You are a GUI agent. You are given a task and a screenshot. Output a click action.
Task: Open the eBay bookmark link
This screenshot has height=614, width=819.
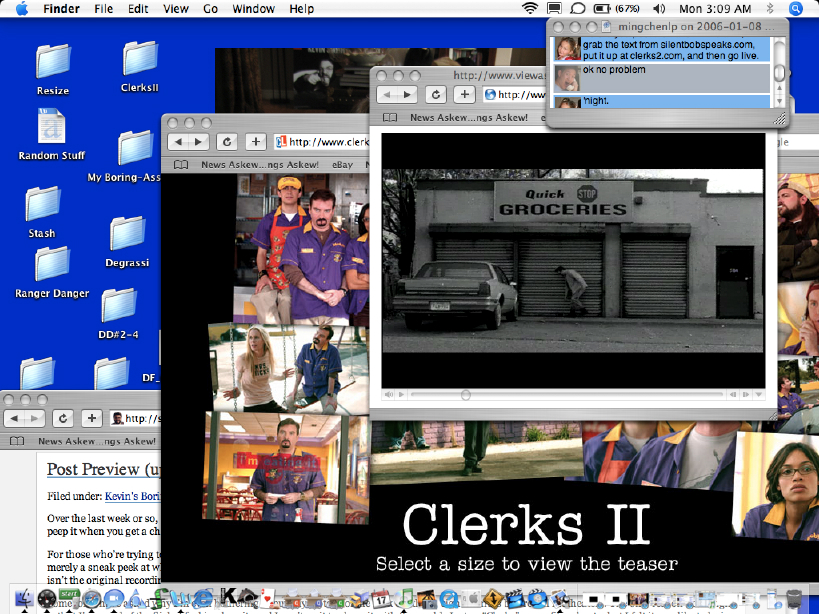click(343, 164)
